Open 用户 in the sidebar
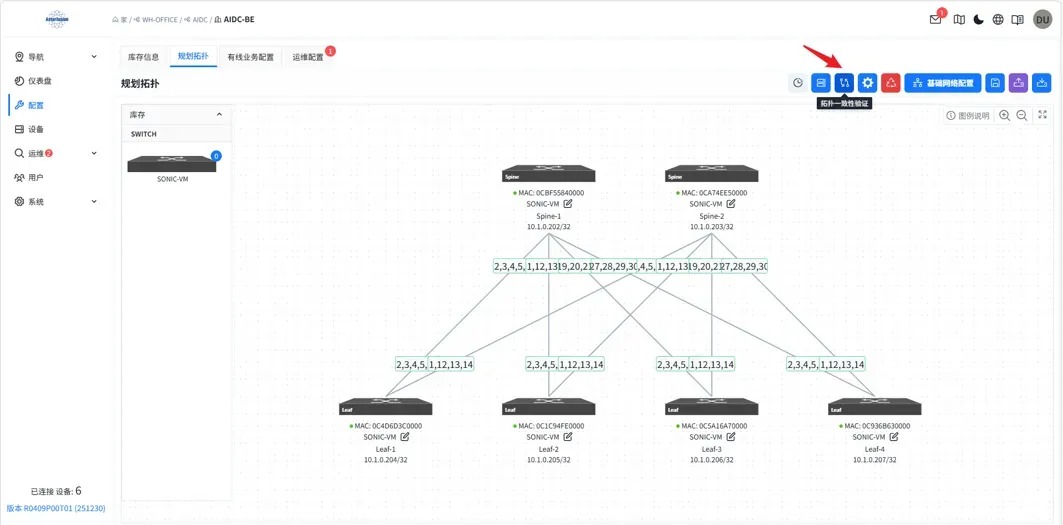 coord(36,178)
